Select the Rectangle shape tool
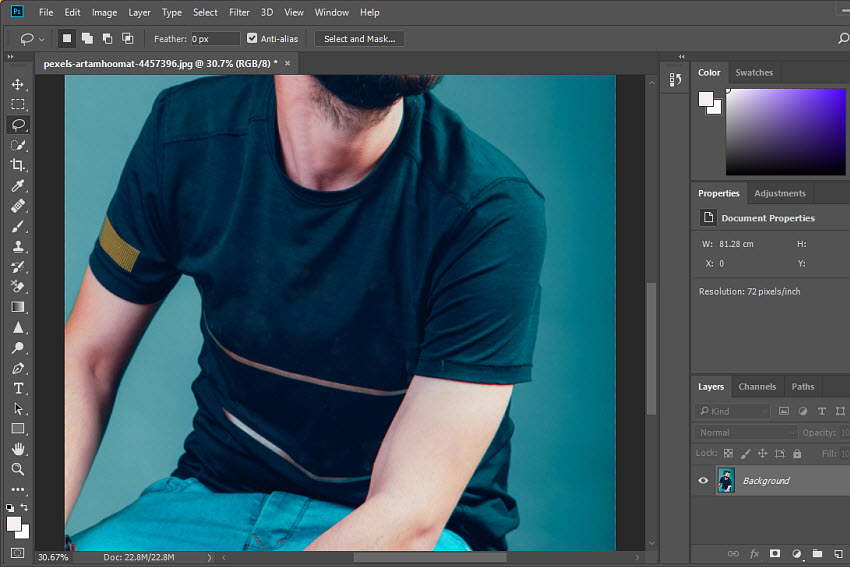 click(x=18, y=429)
